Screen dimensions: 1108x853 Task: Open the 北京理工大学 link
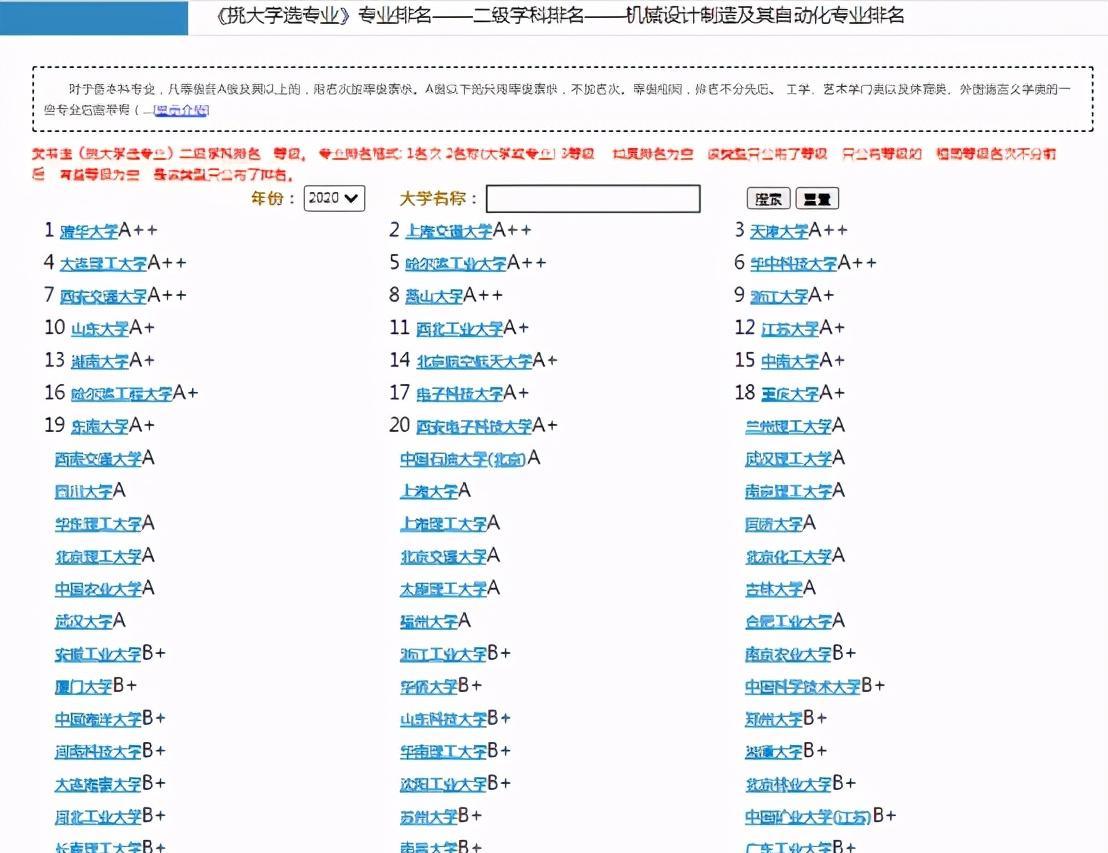click(x=98, y=556)
